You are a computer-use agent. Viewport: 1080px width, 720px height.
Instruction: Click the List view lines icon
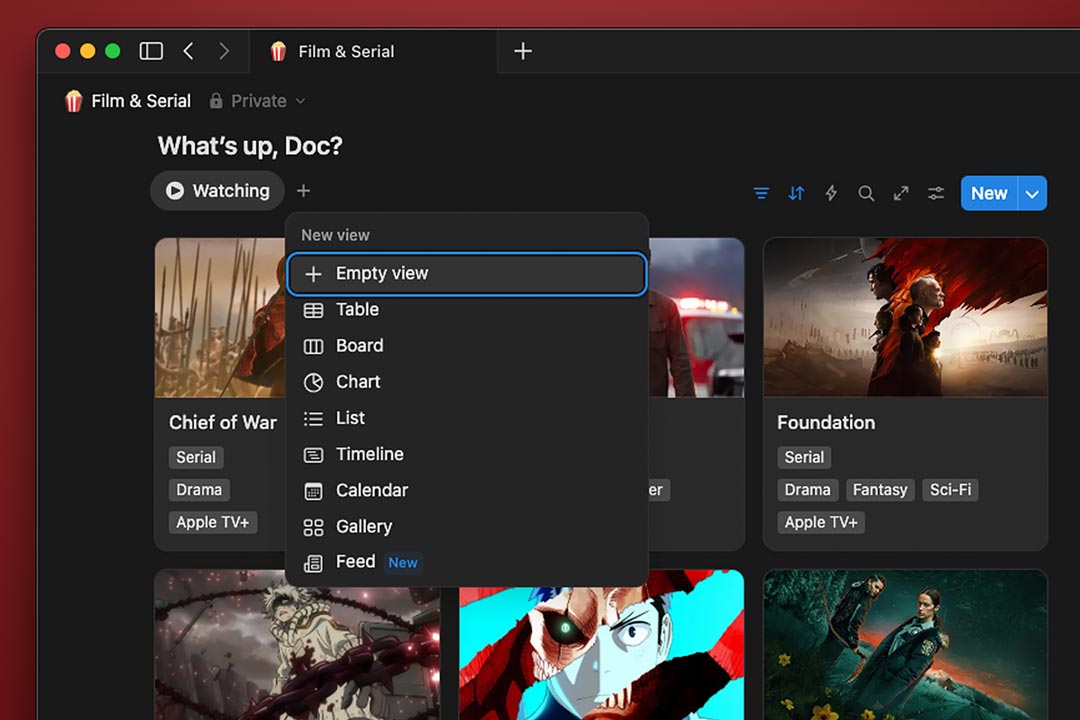(313, 418)
